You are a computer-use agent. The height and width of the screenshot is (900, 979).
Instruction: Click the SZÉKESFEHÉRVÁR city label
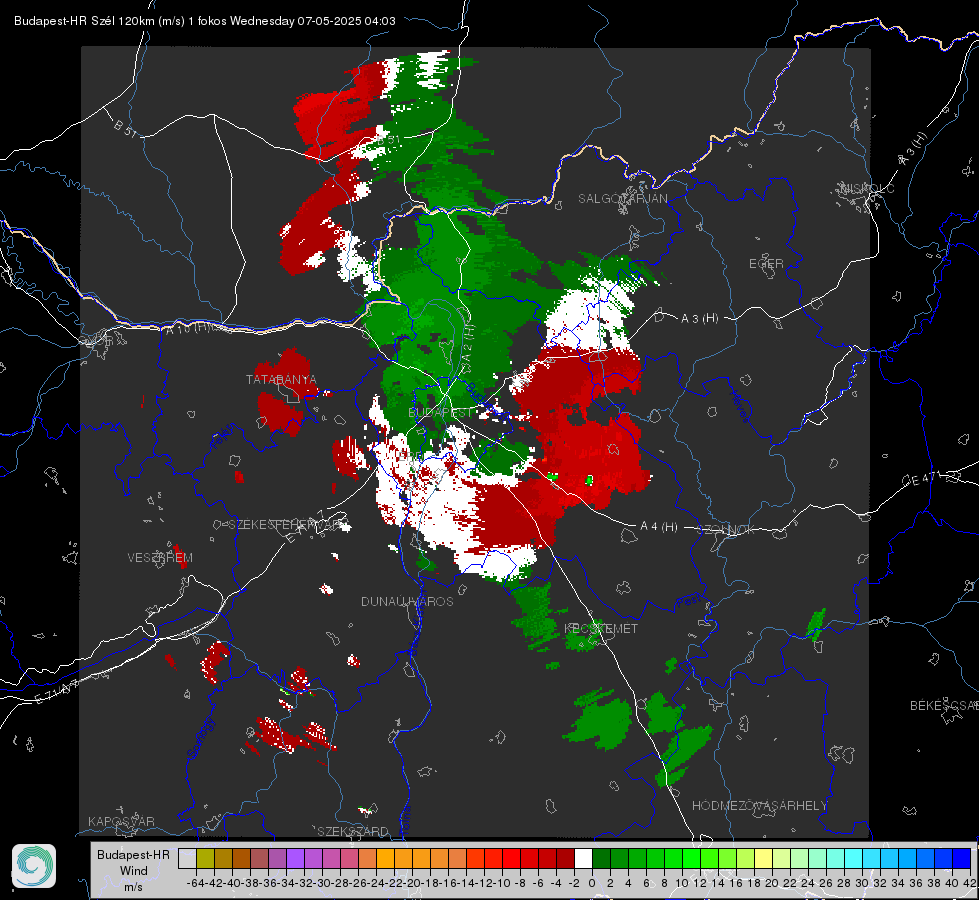pos(287,525)
